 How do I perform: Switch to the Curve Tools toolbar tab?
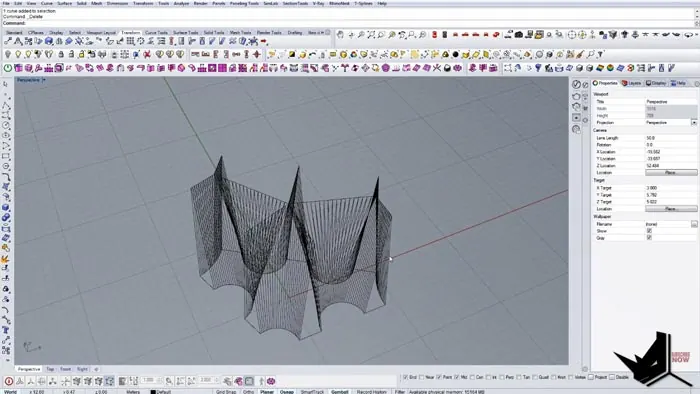click(x=156, y=33)
